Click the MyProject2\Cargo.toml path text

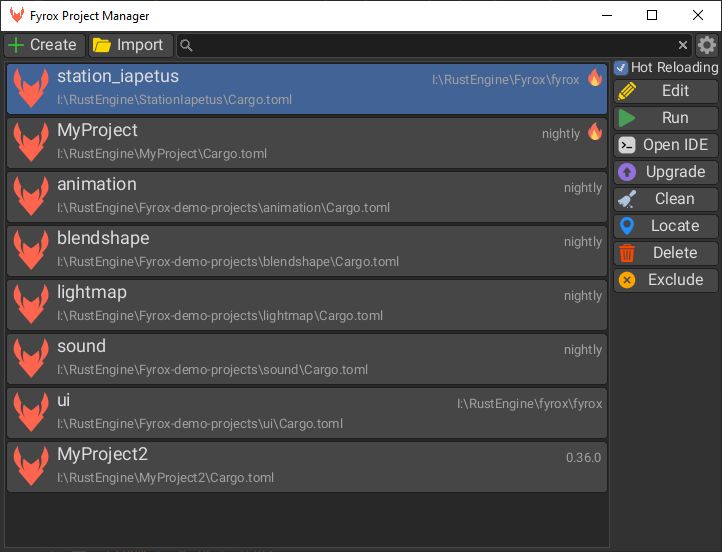click(165, 478)
